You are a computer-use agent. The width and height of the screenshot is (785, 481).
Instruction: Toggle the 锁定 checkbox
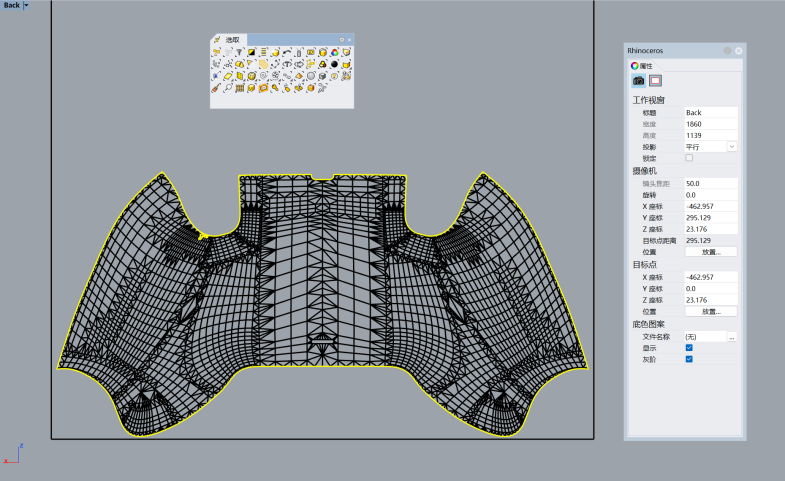tap(689, 158)
